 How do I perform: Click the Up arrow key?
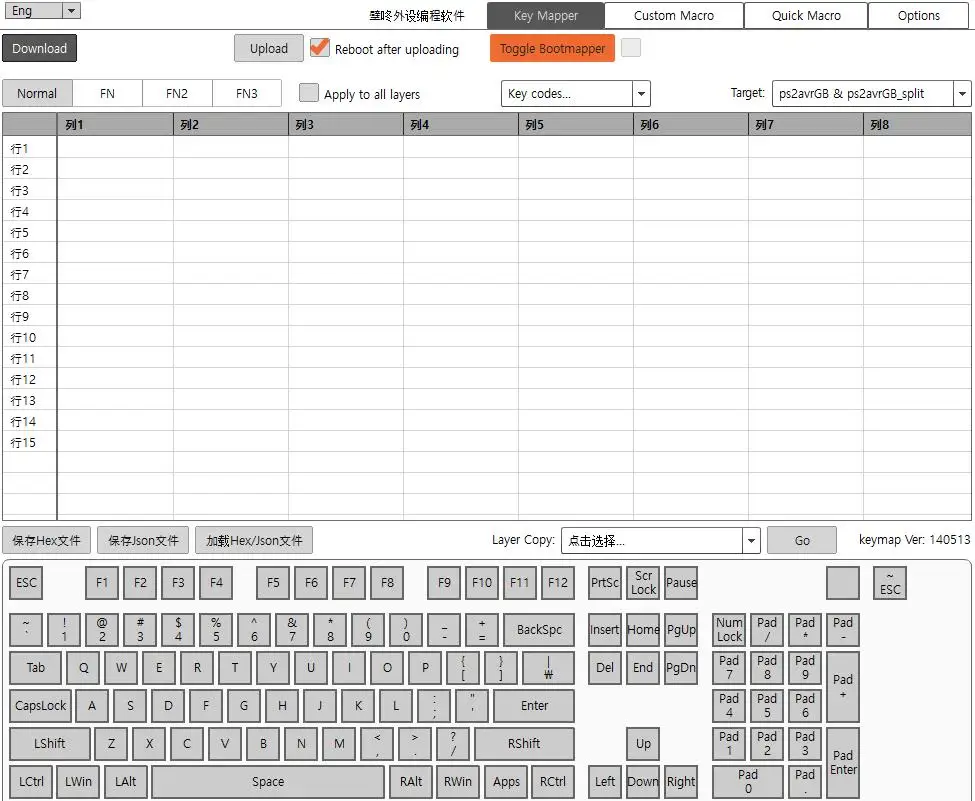pos(643,744)
